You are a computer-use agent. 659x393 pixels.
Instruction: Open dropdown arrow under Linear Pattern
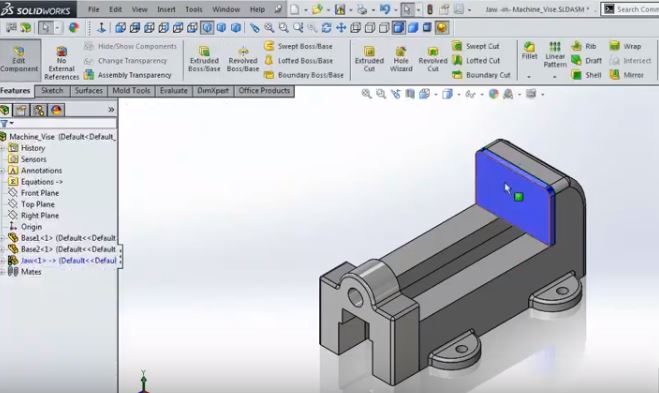[x=555, y=77]
